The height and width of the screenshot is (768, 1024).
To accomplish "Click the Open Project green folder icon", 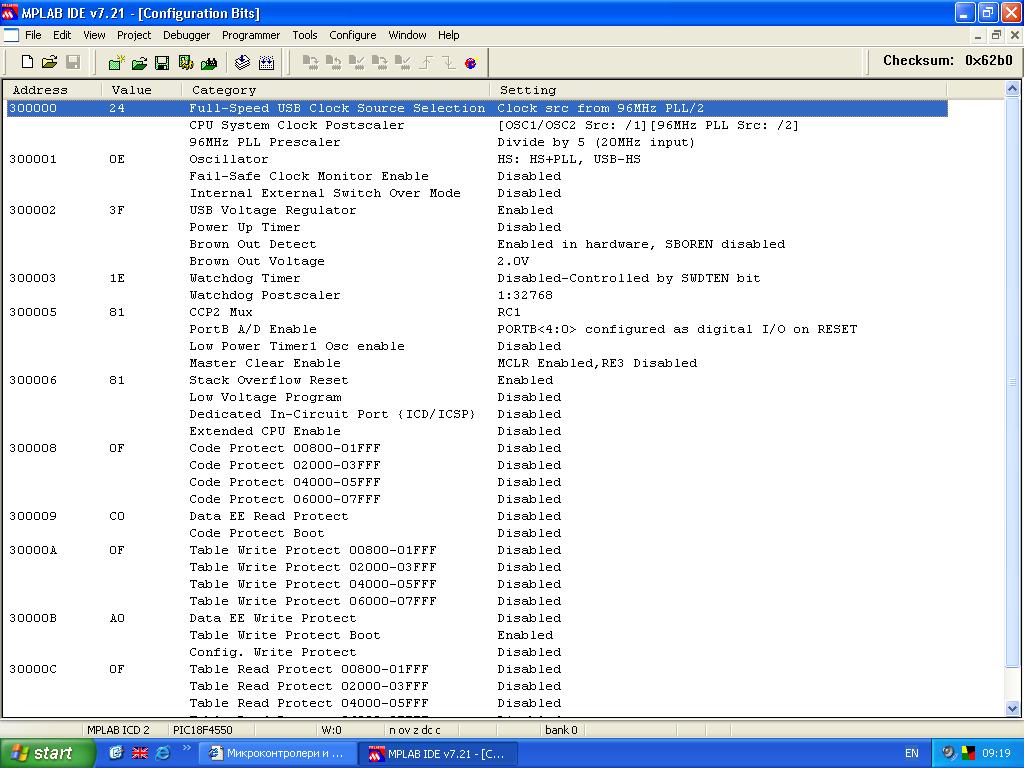I will [x=139, y=62].
